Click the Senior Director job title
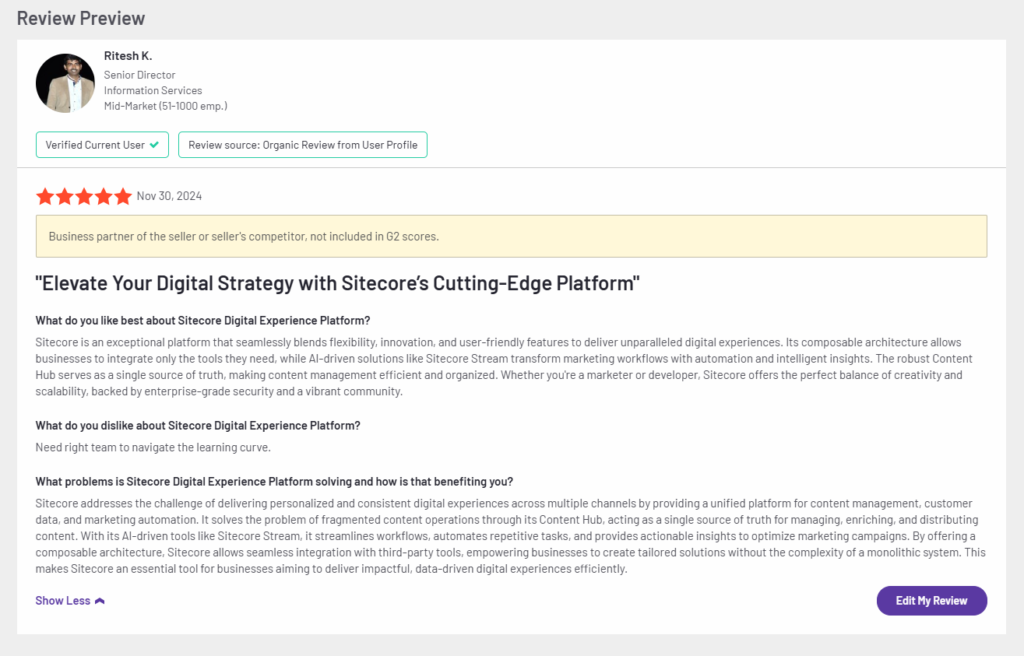Viewport: 1024px width, 656px height. tap(140, 75)
